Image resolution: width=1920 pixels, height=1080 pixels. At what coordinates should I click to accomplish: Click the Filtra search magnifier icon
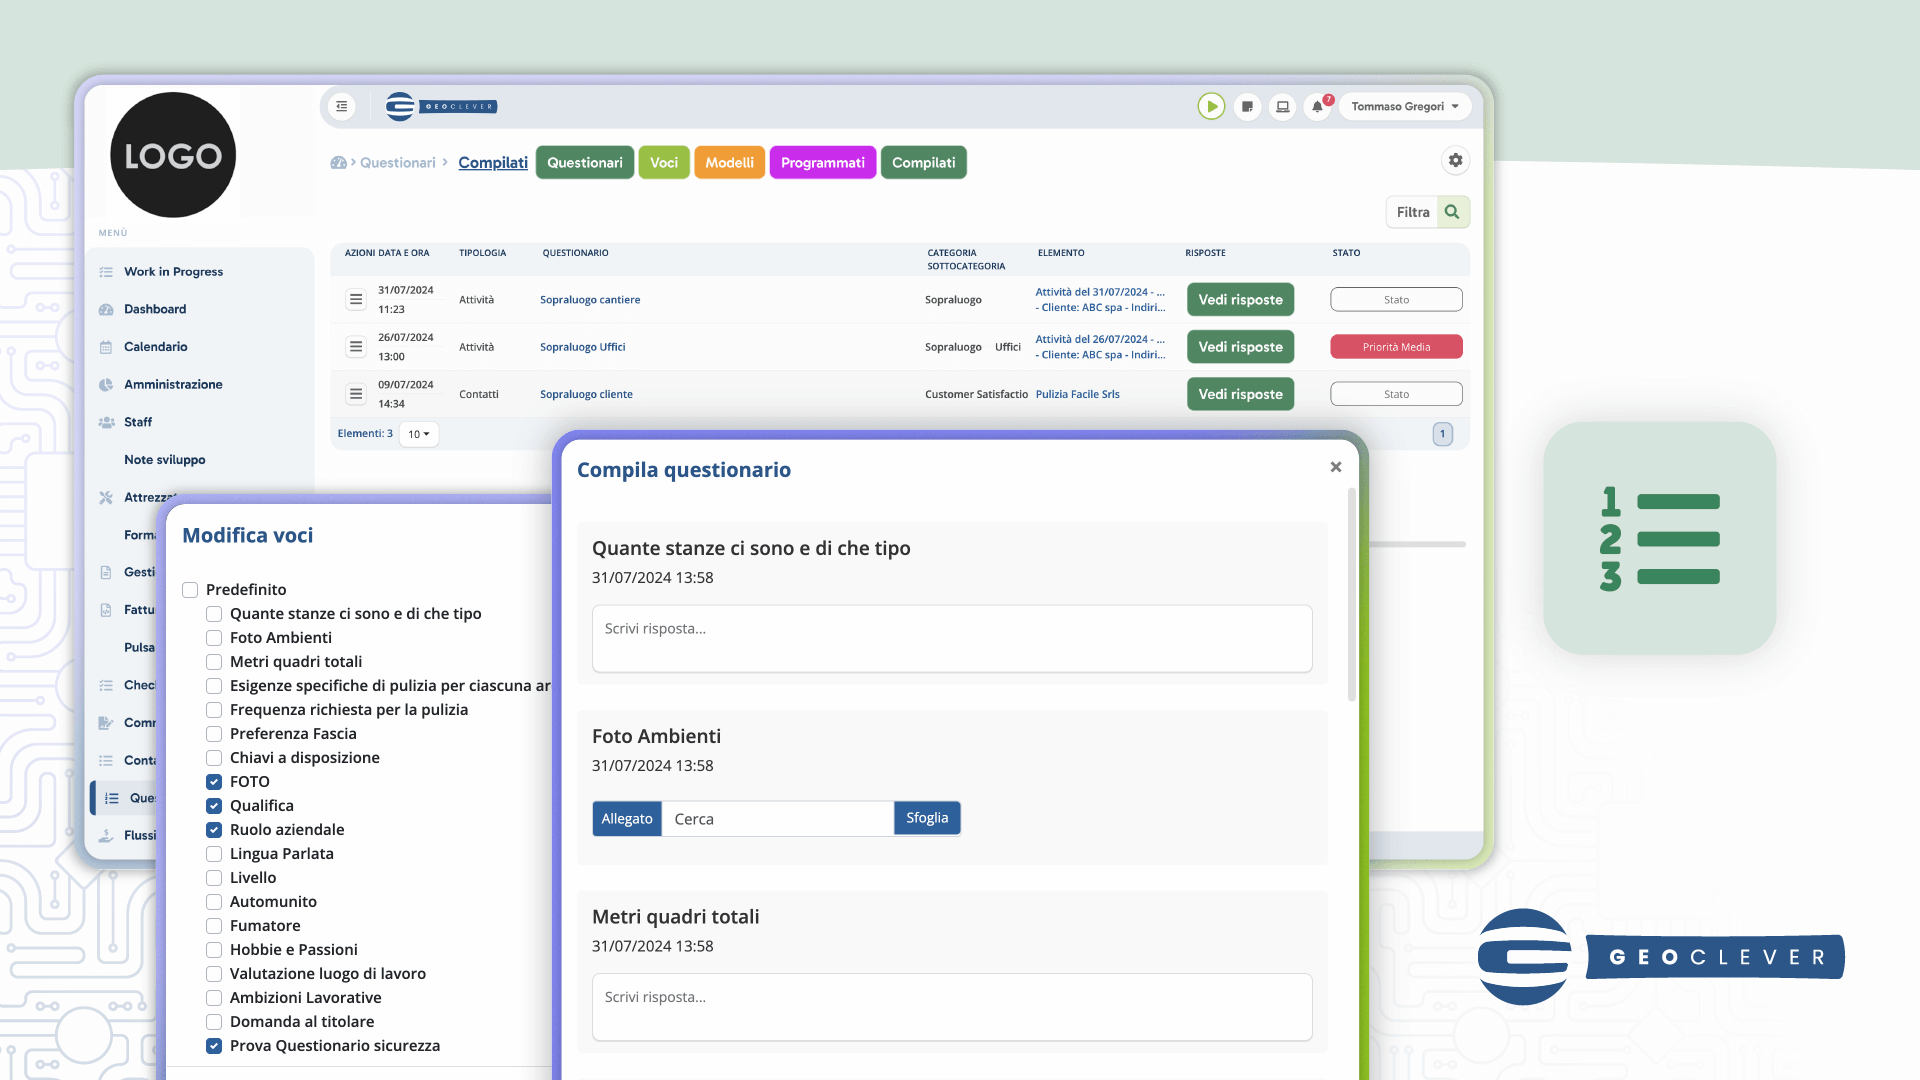[x=1452, y=212]
